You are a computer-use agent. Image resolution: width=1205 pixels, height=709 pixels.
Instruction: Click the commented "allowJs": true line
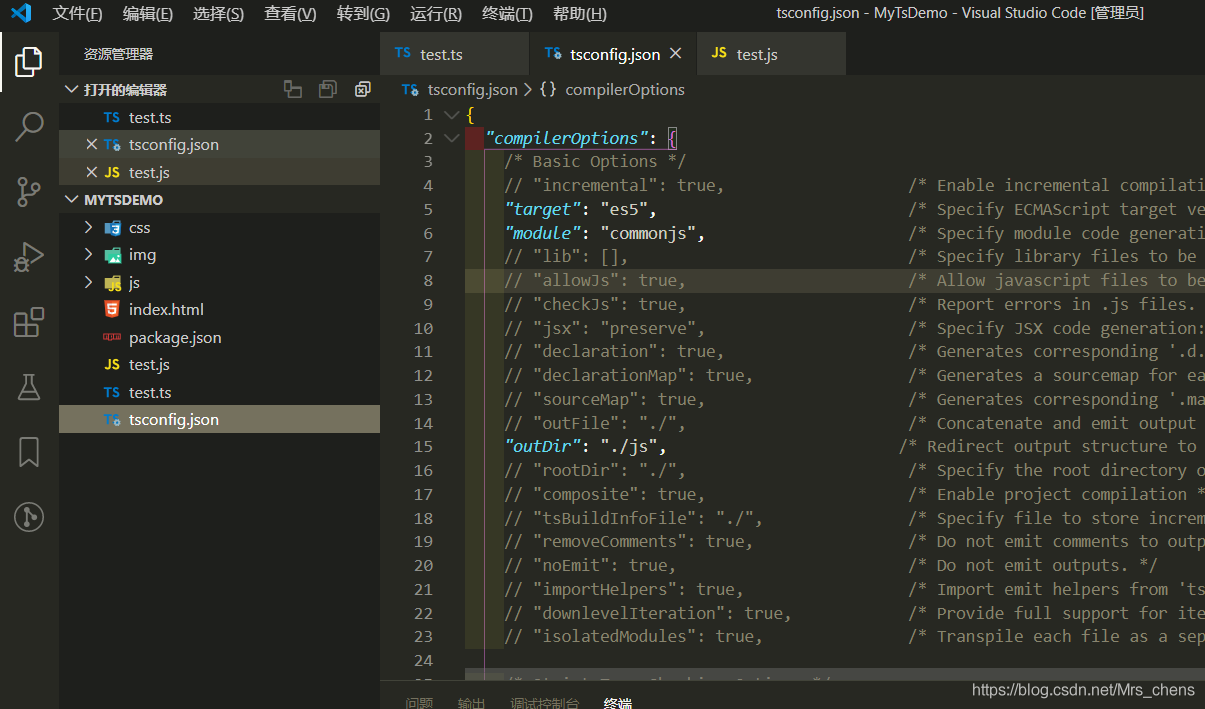[595, 281]
